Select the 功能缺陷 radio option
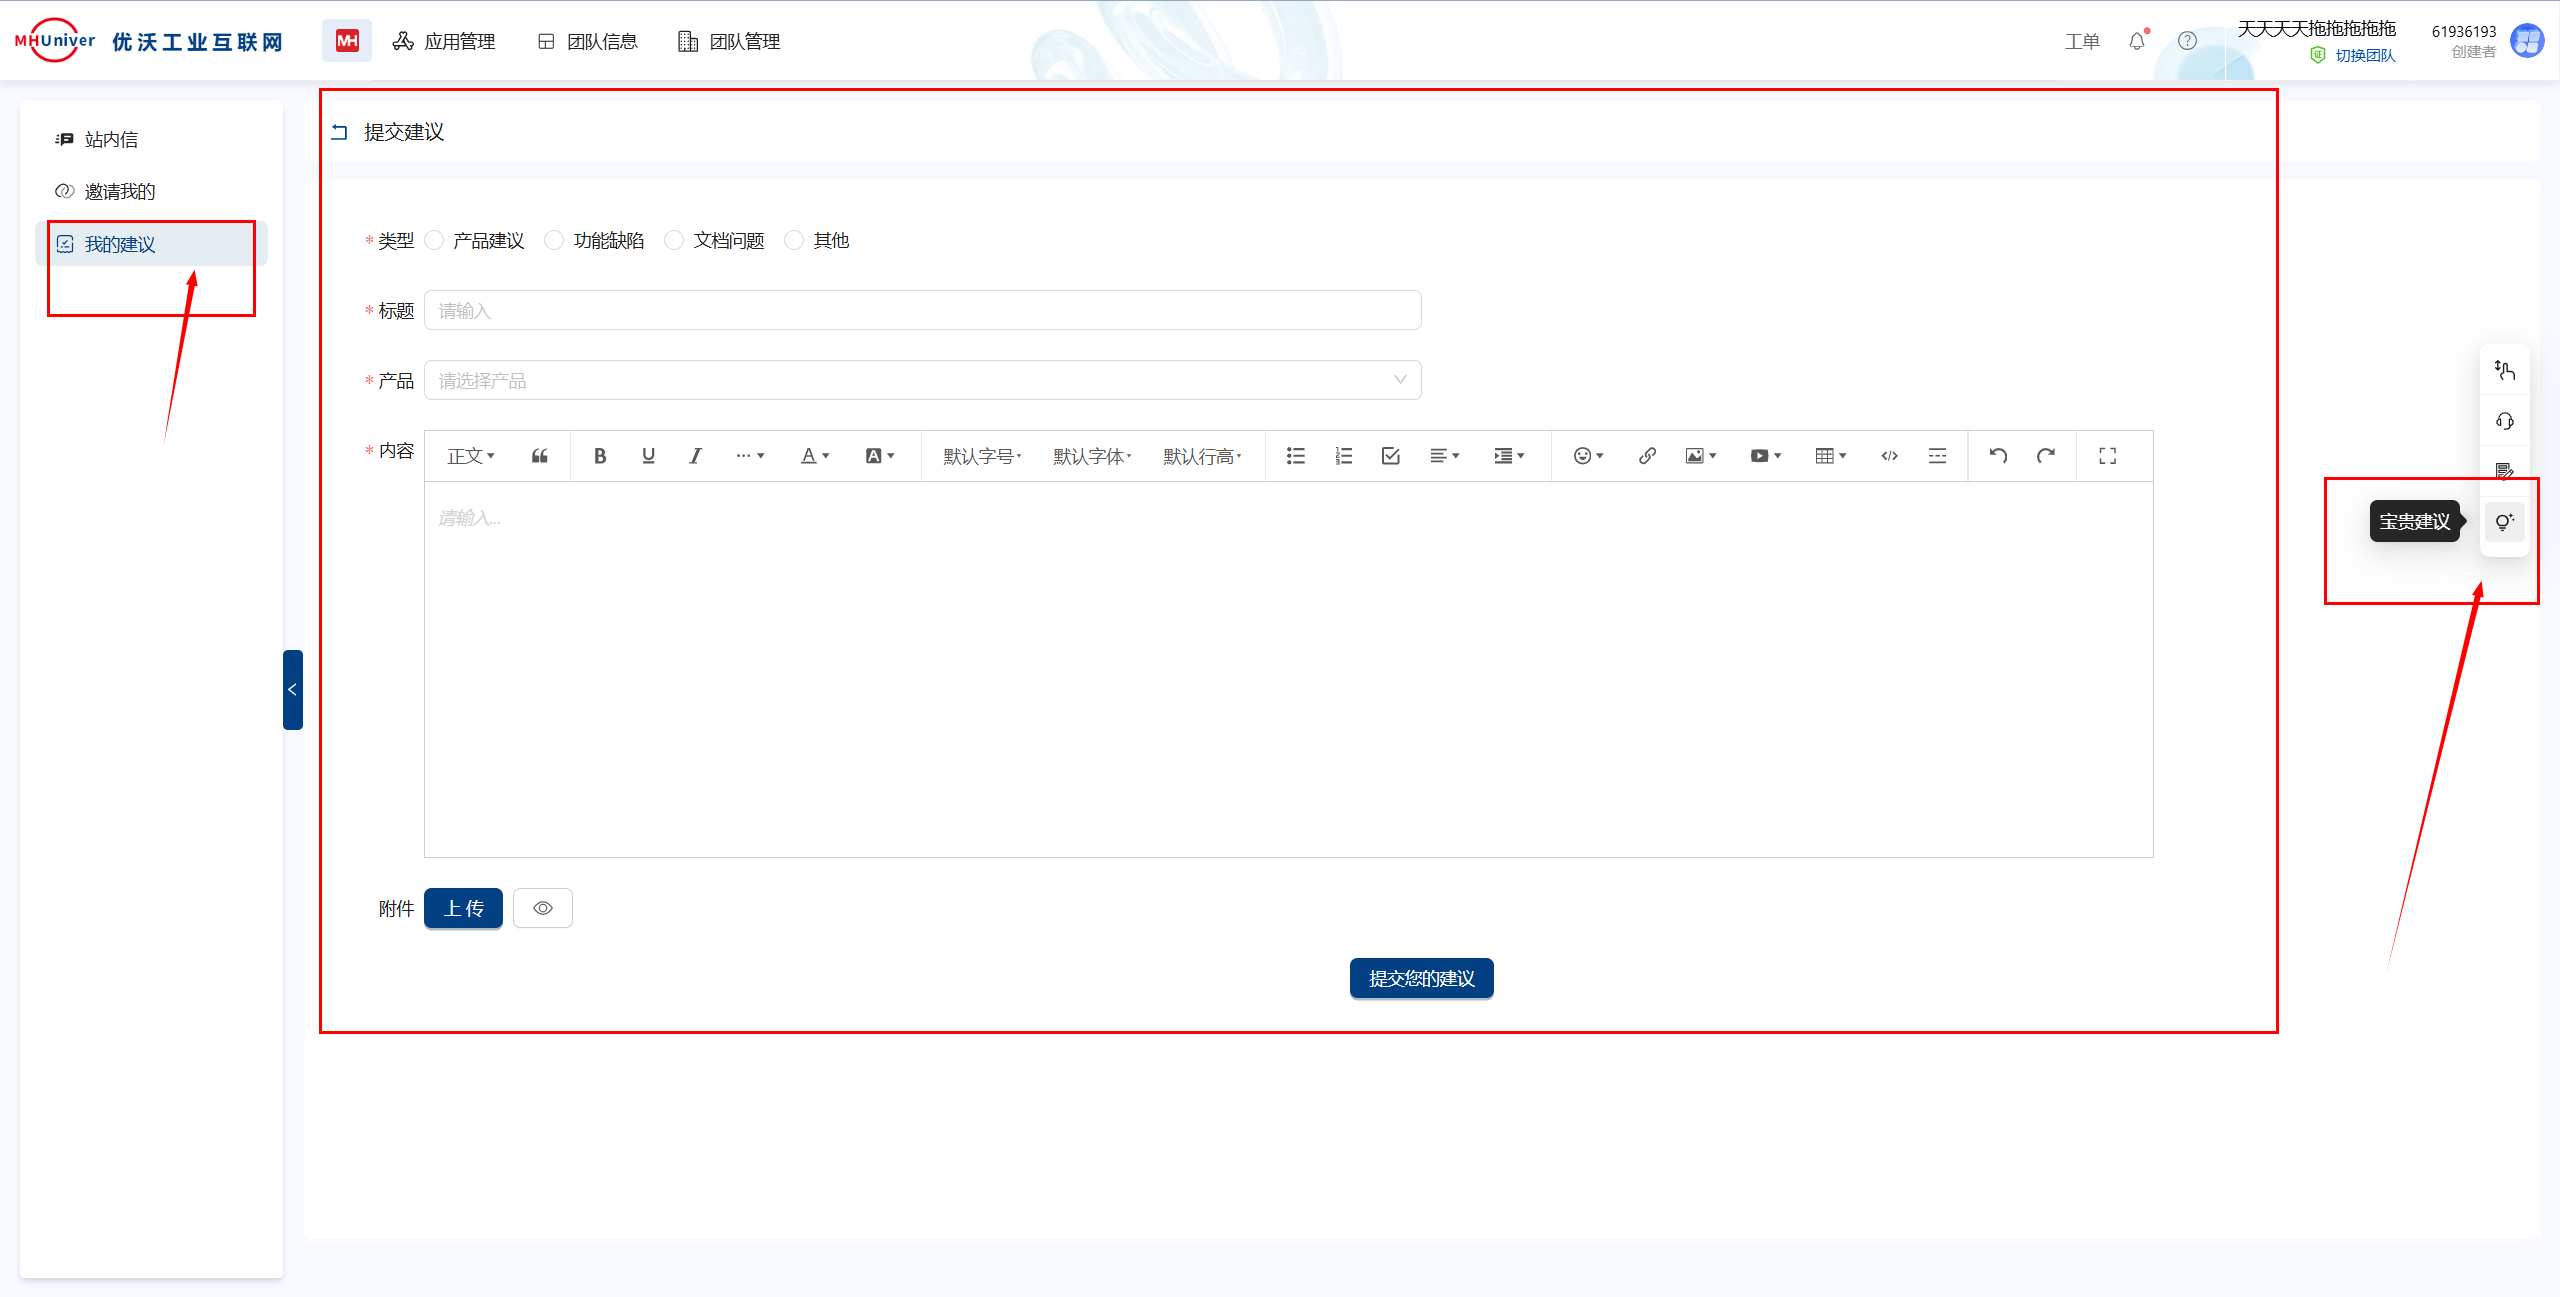The image size is (2560, 1297). (x=555, y=241)
